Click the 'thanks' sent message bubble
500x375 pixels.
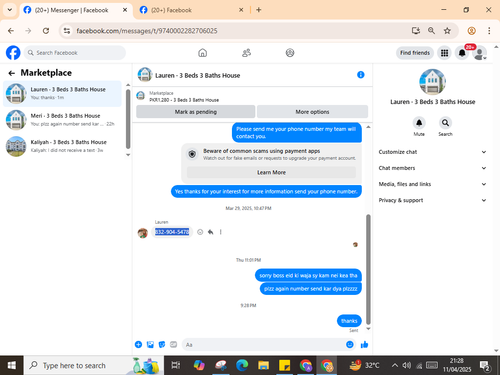click(x=349, y=321)
